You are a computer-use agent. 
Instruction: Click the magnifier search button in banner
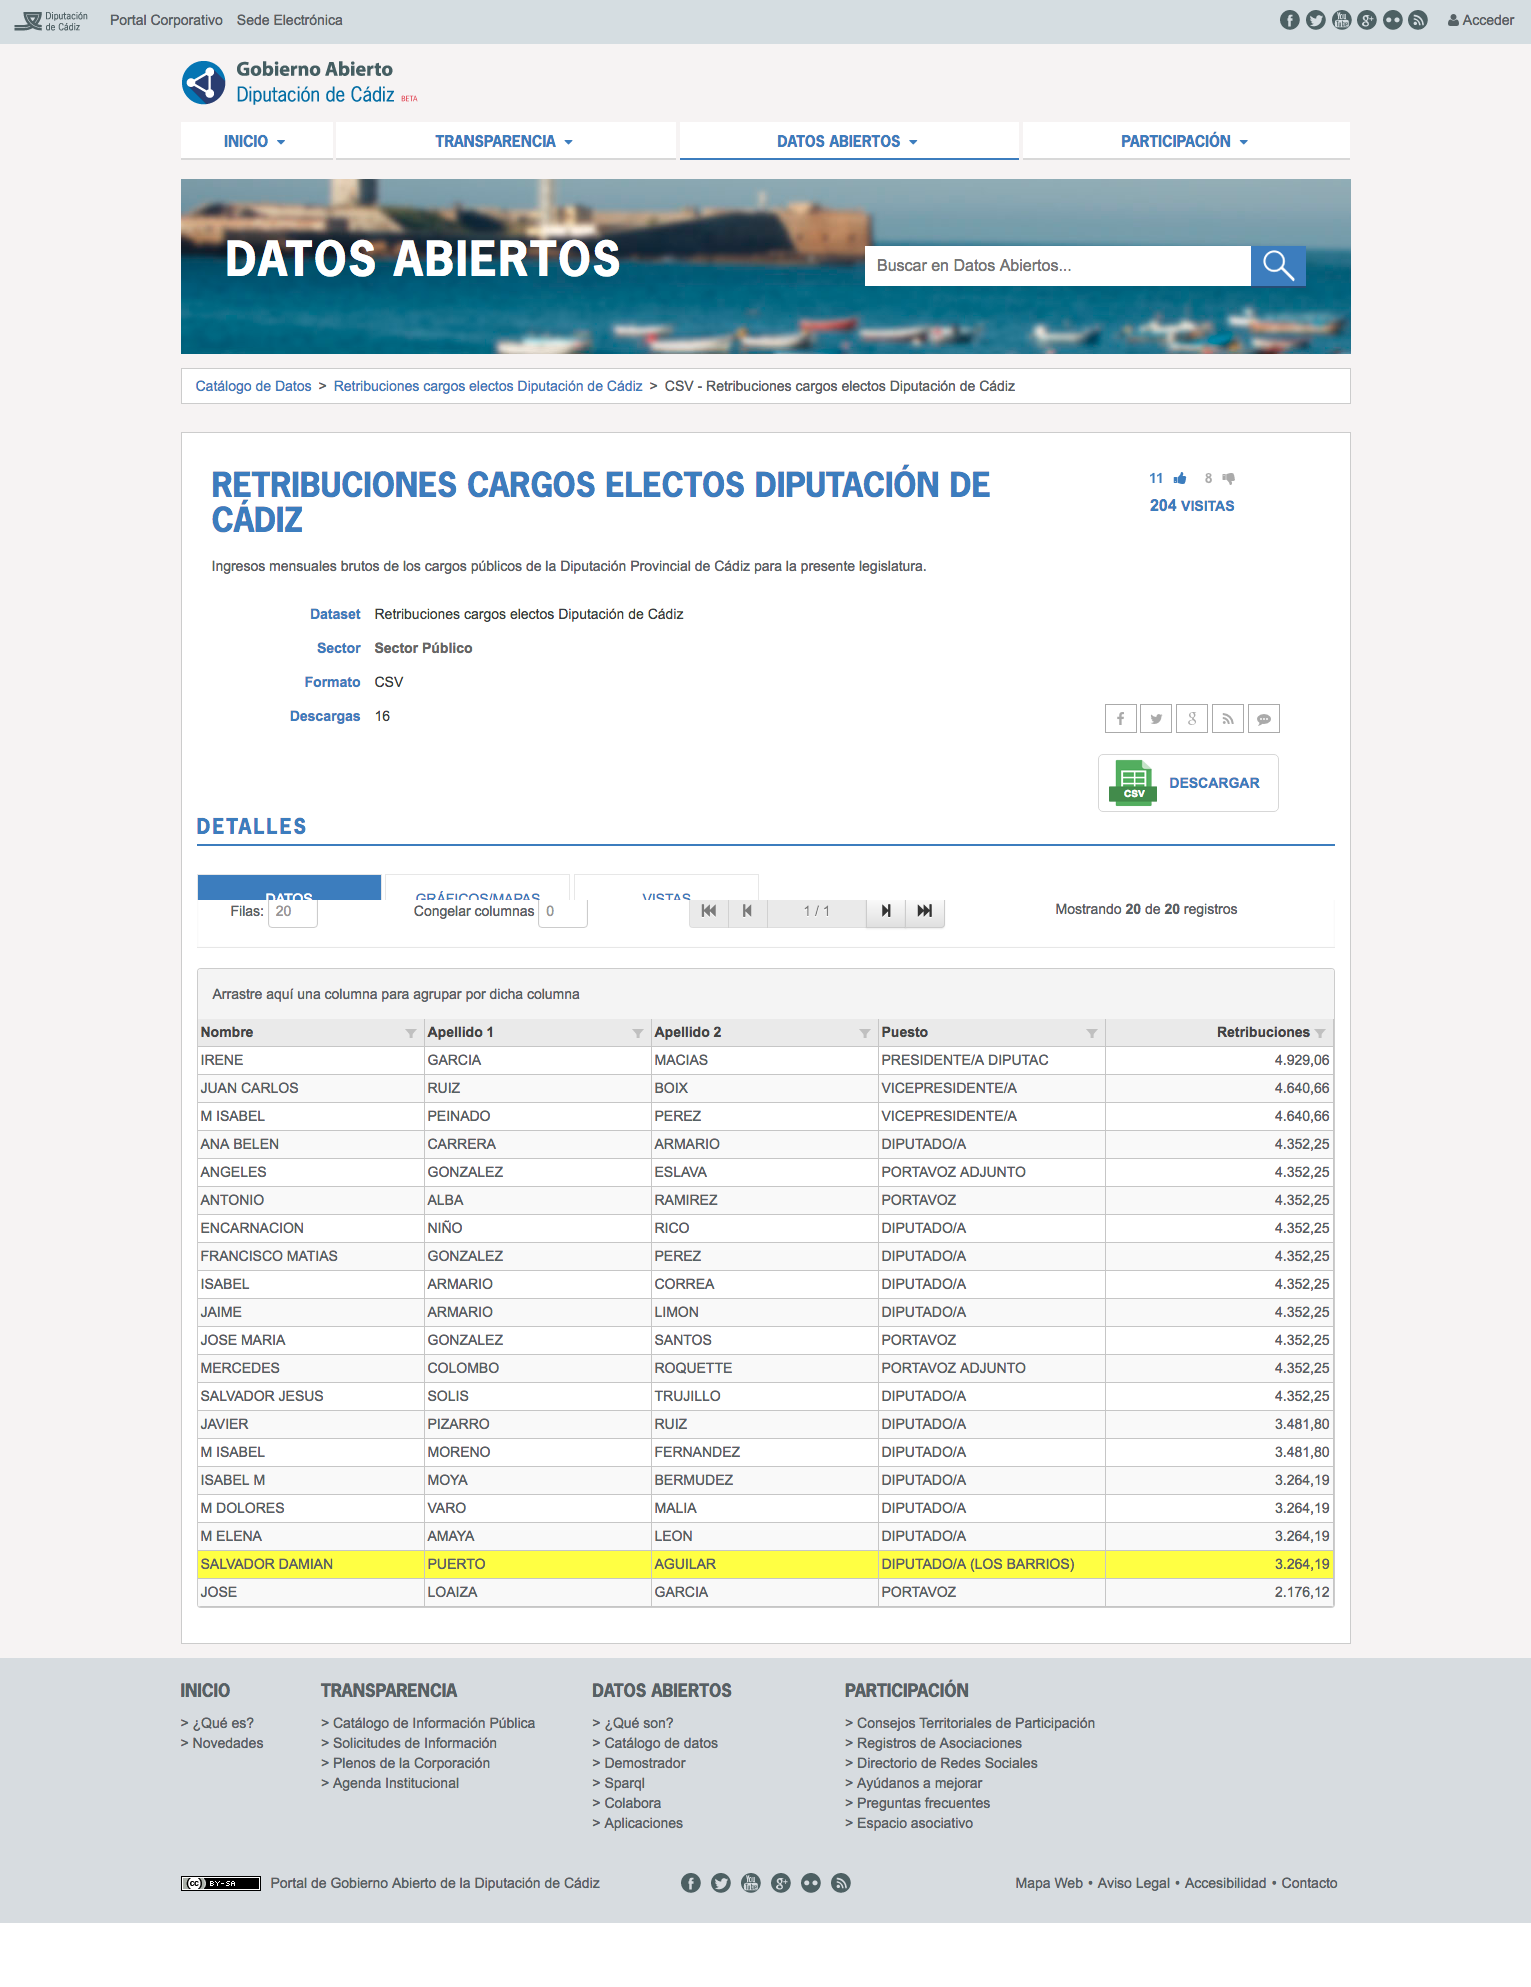tap(1278, 266)
